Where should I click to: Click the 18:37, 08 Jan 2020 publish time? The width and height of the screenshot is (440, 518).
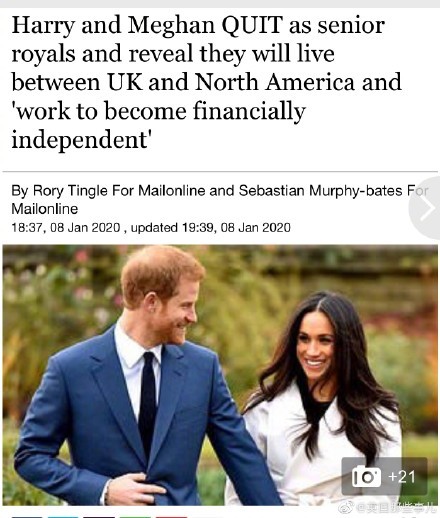[66, 228]
